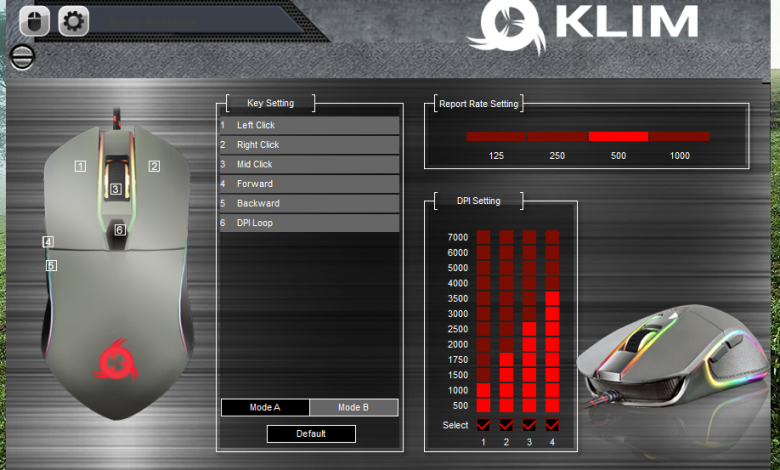Toggle Select checkbox for DPI level 3
Screen dimensions: 780x470
(x=529, y=425)
